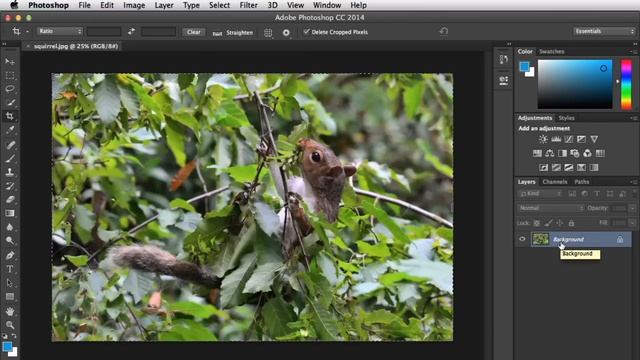Image resolution: width=640 pixels, height=360 pixels.
Task: Switch to the Paths tab
Action: coord(582,182)
